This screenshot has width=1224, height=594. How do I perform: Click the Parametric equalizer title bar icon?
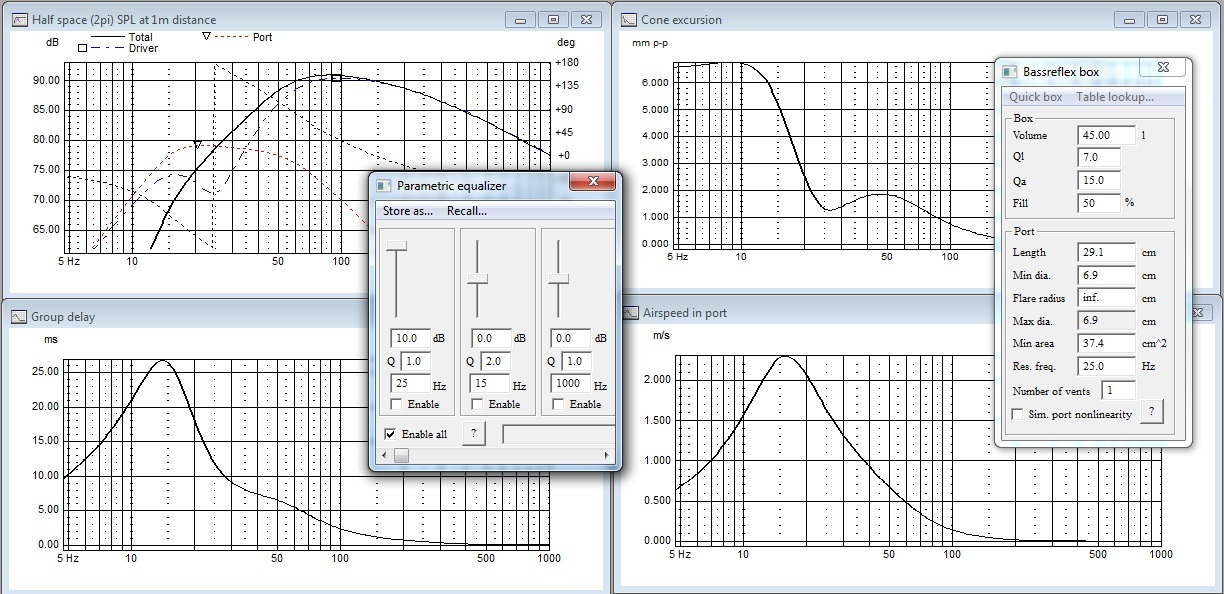click(384, 185)
